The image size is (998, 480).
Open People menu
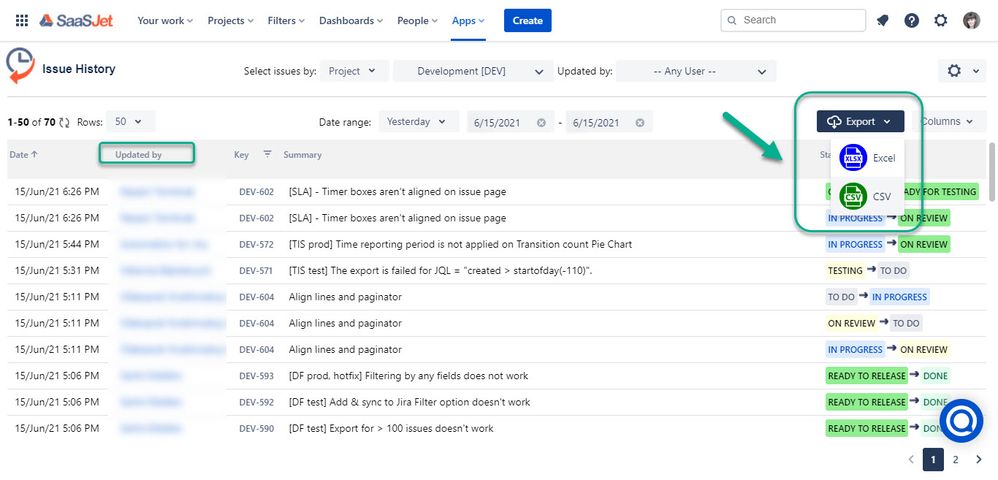pyautogui.click(x=418, y=20)
